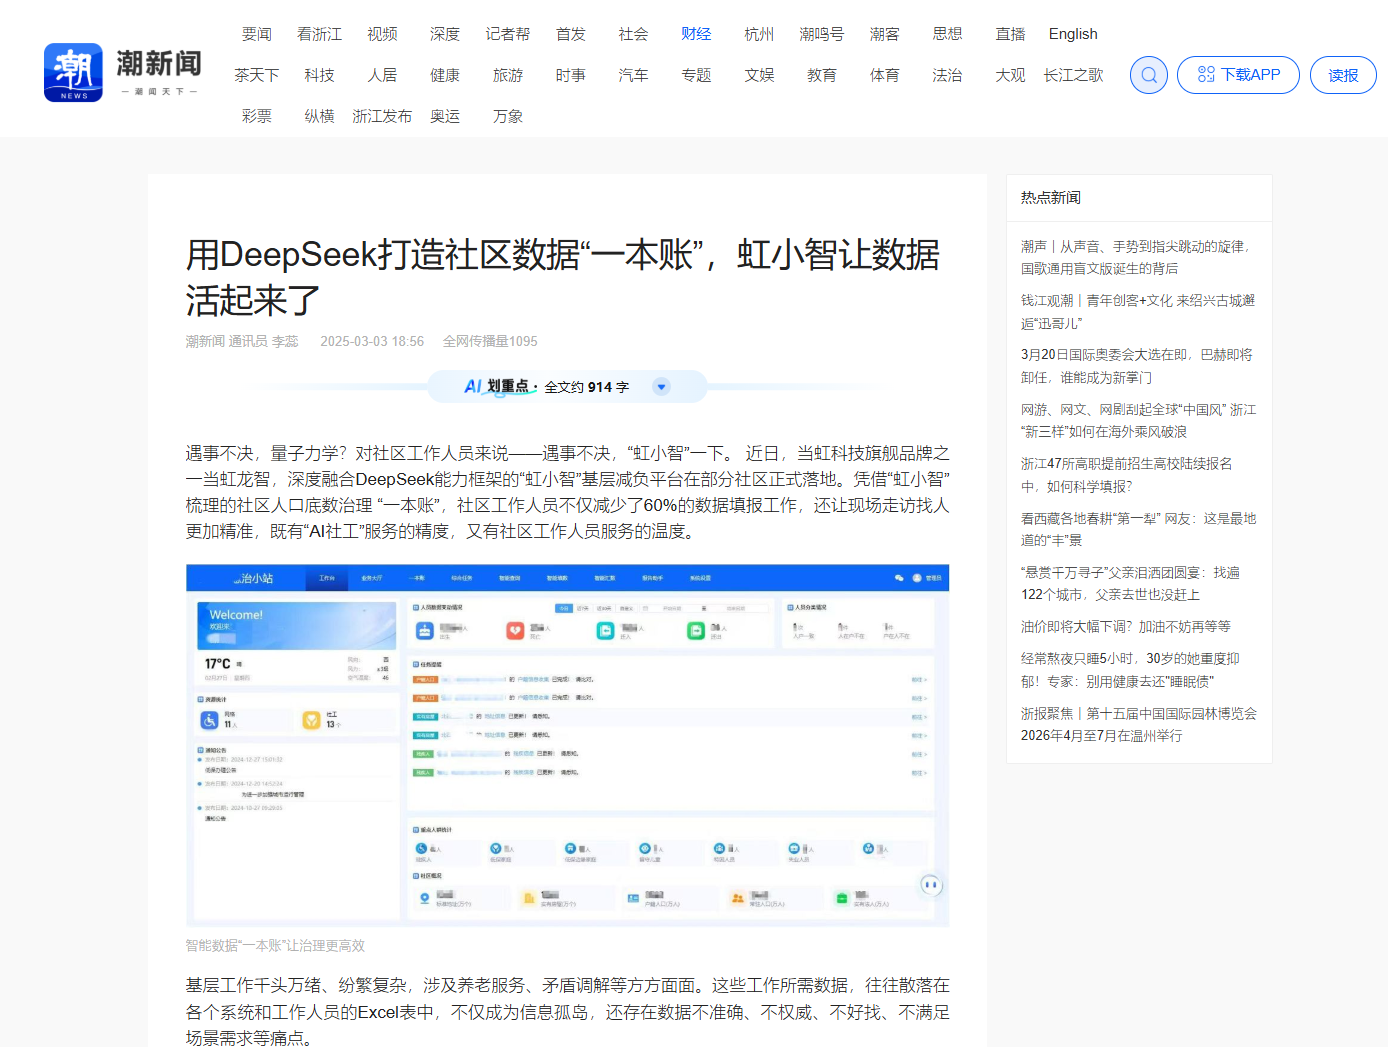Open the 要闻 navigation item
The image size is (1388, 1047).
tap(257, 34)
